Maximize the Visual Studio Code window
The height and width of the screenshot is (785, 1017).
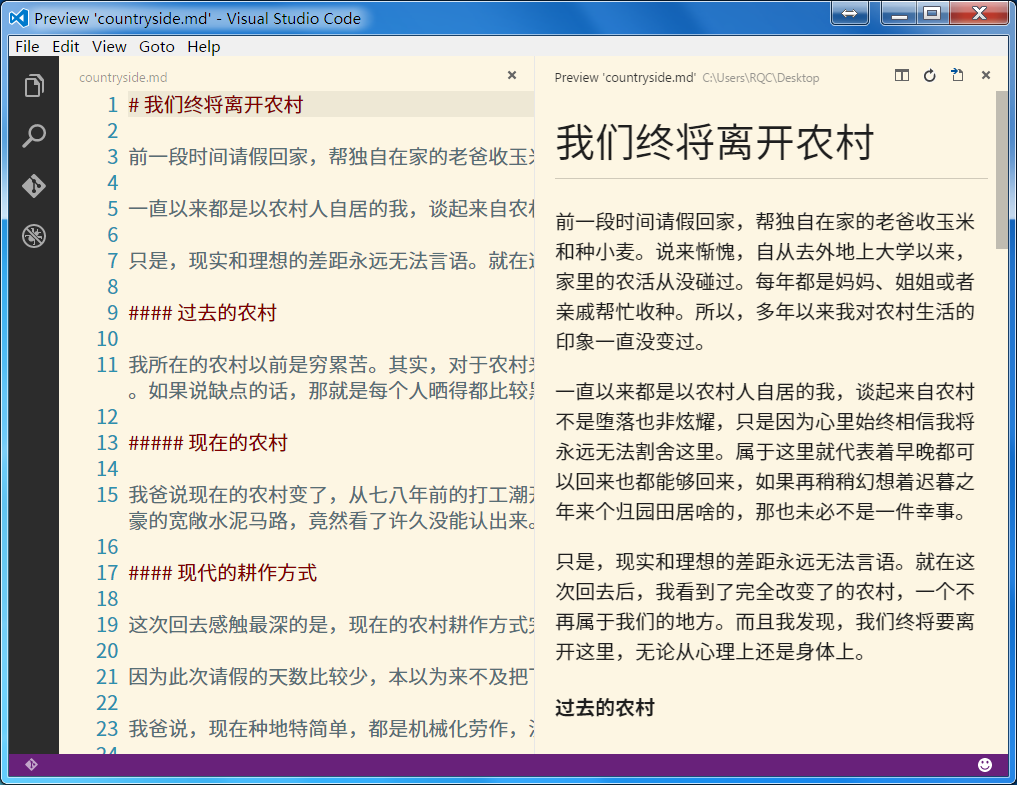click(x=932, y=13)
